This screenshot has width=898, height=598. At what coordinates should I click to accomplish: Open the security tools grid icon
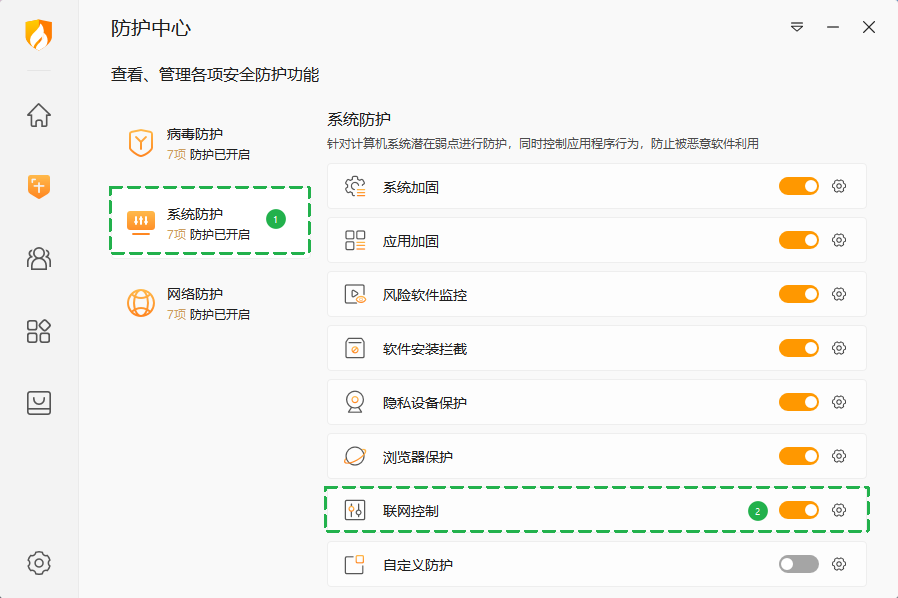click(x=39, y=331)
